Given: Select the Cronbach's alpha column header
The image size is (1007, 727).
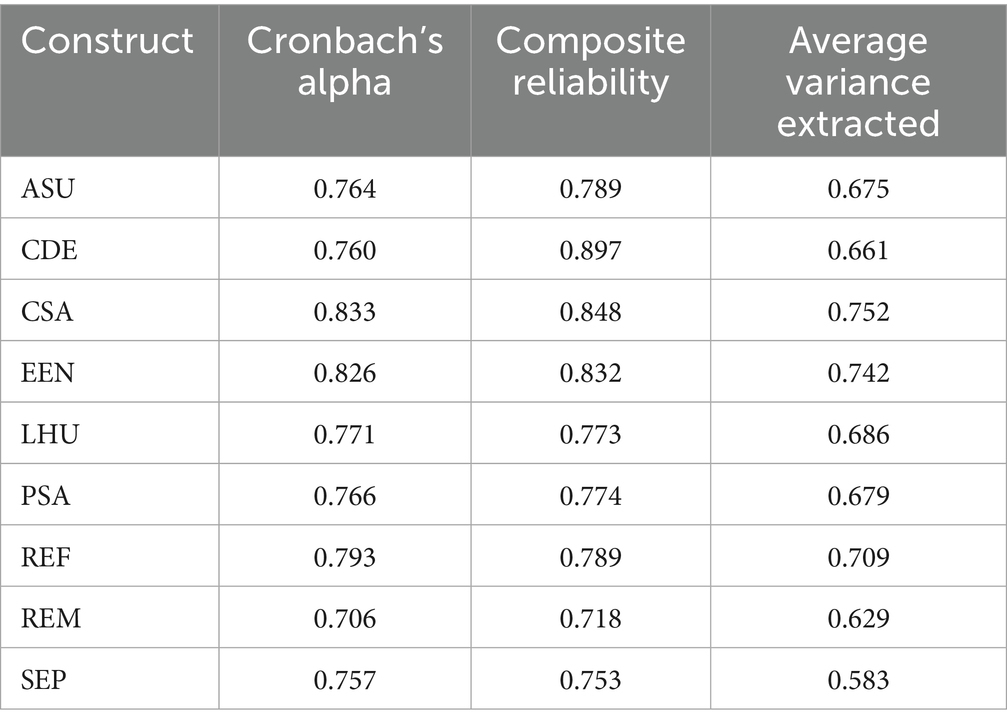Looking at the screenshot, I should (344, 61).
